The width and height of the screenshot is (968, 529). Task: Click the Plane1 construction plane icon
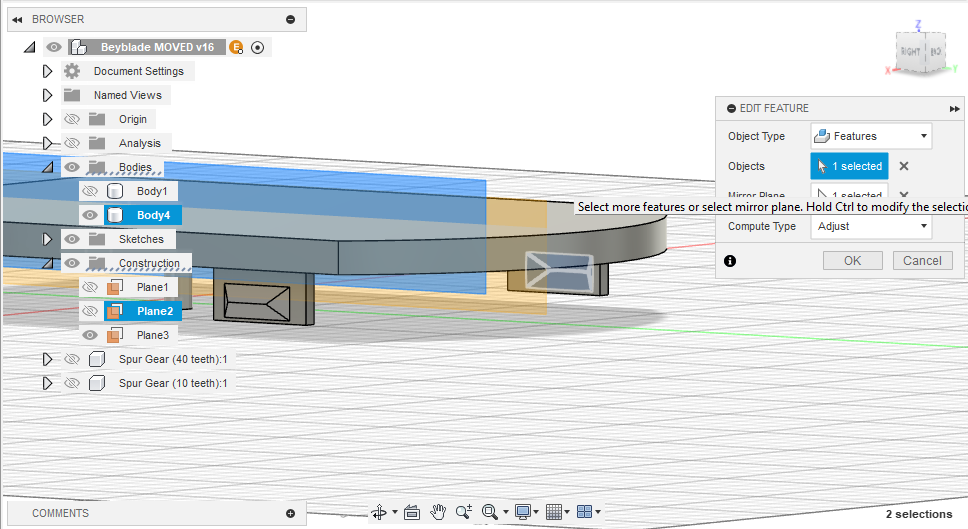[114, 287]
